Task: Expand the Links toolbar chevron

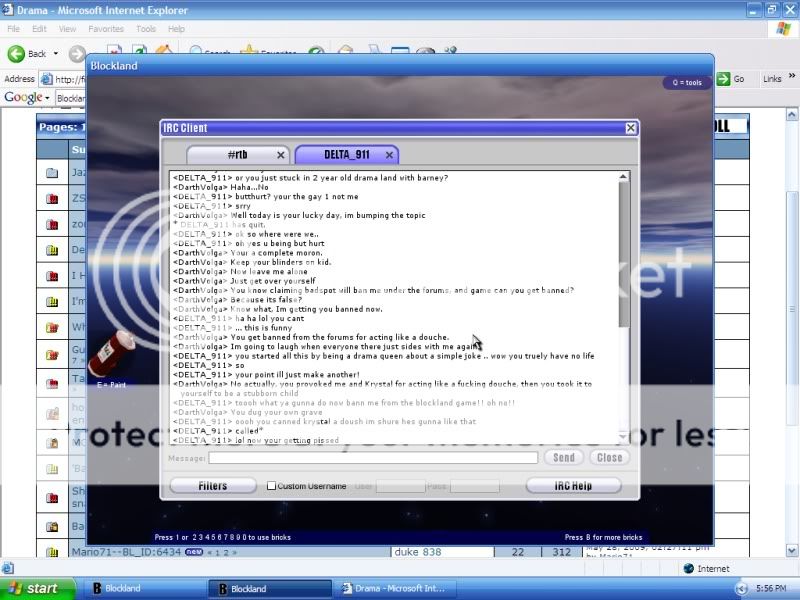Action: 791,76
